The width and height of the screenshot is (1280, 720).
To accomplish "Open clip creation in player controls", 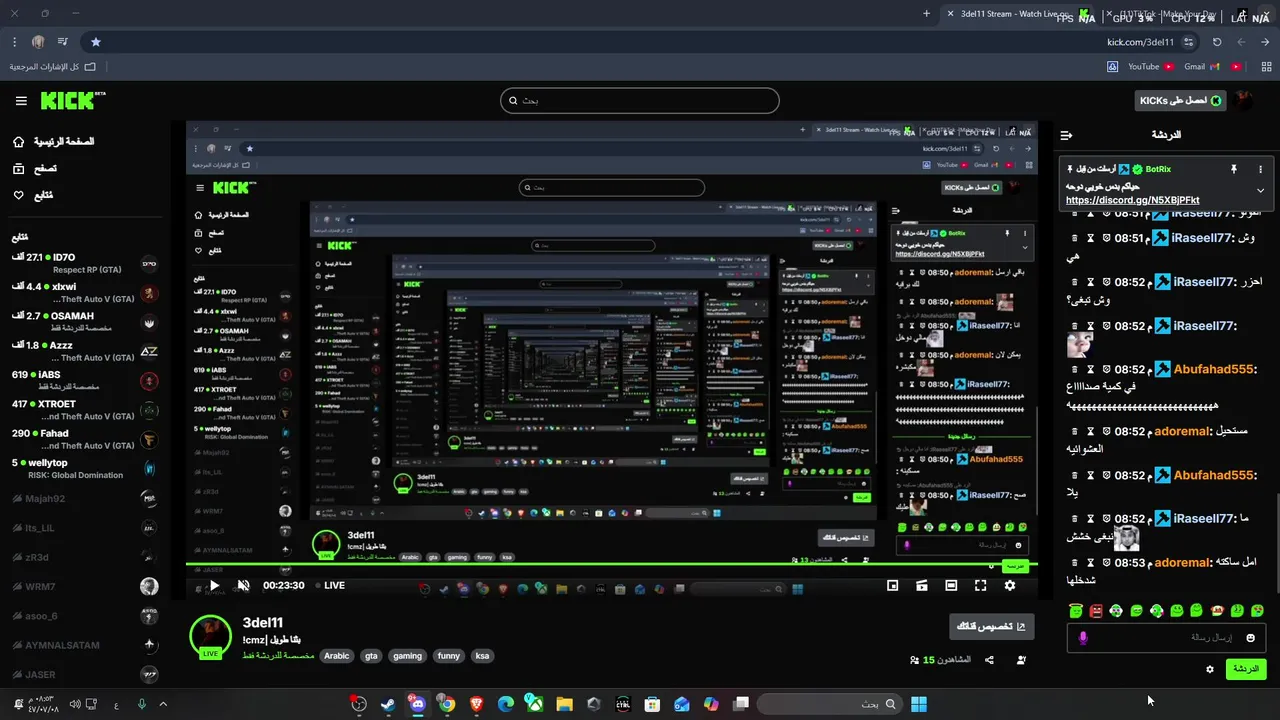I will (922, 586).
